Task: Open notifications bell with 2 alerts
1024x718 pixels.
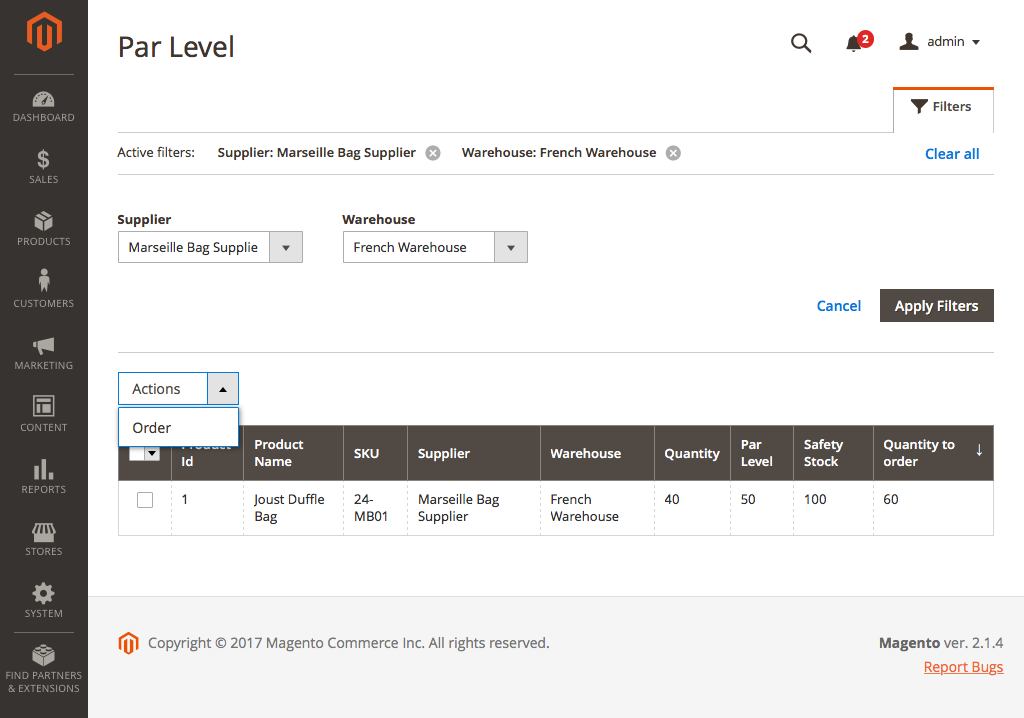Action: (x=858, y=42)
